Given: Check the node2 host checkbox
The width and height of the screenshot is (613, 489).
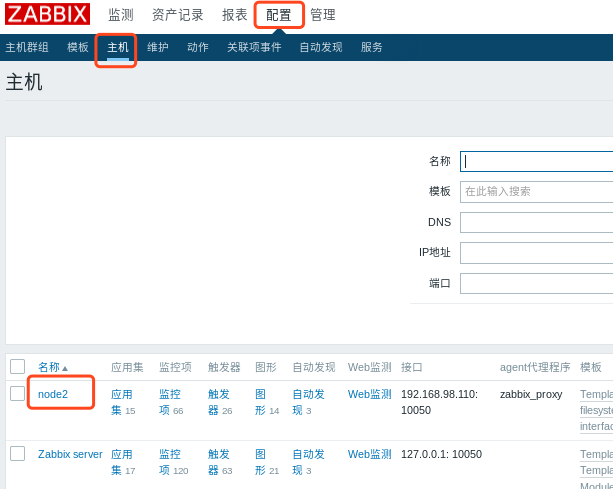Looking at the screenshot, I should point(18,394).
